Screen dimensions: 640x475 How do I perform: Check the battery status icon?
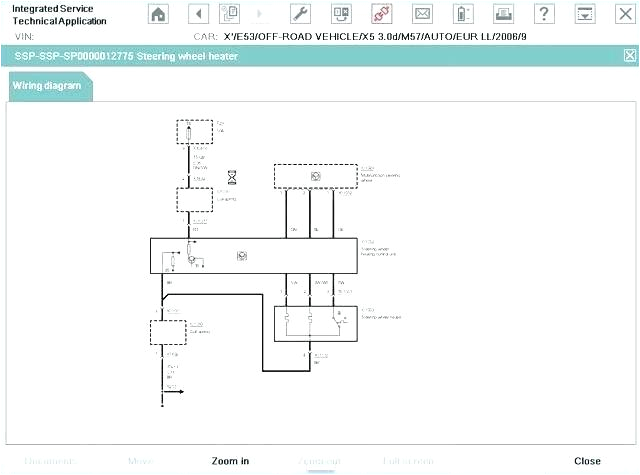[462, 14]
